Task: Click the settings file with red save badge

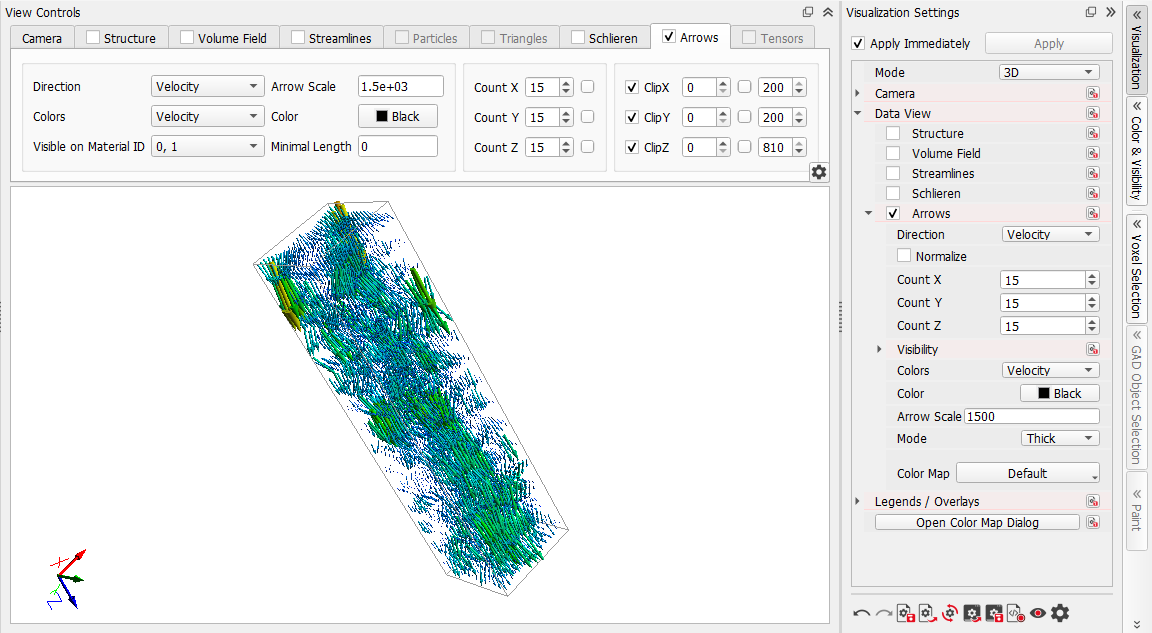Action: 906,613
